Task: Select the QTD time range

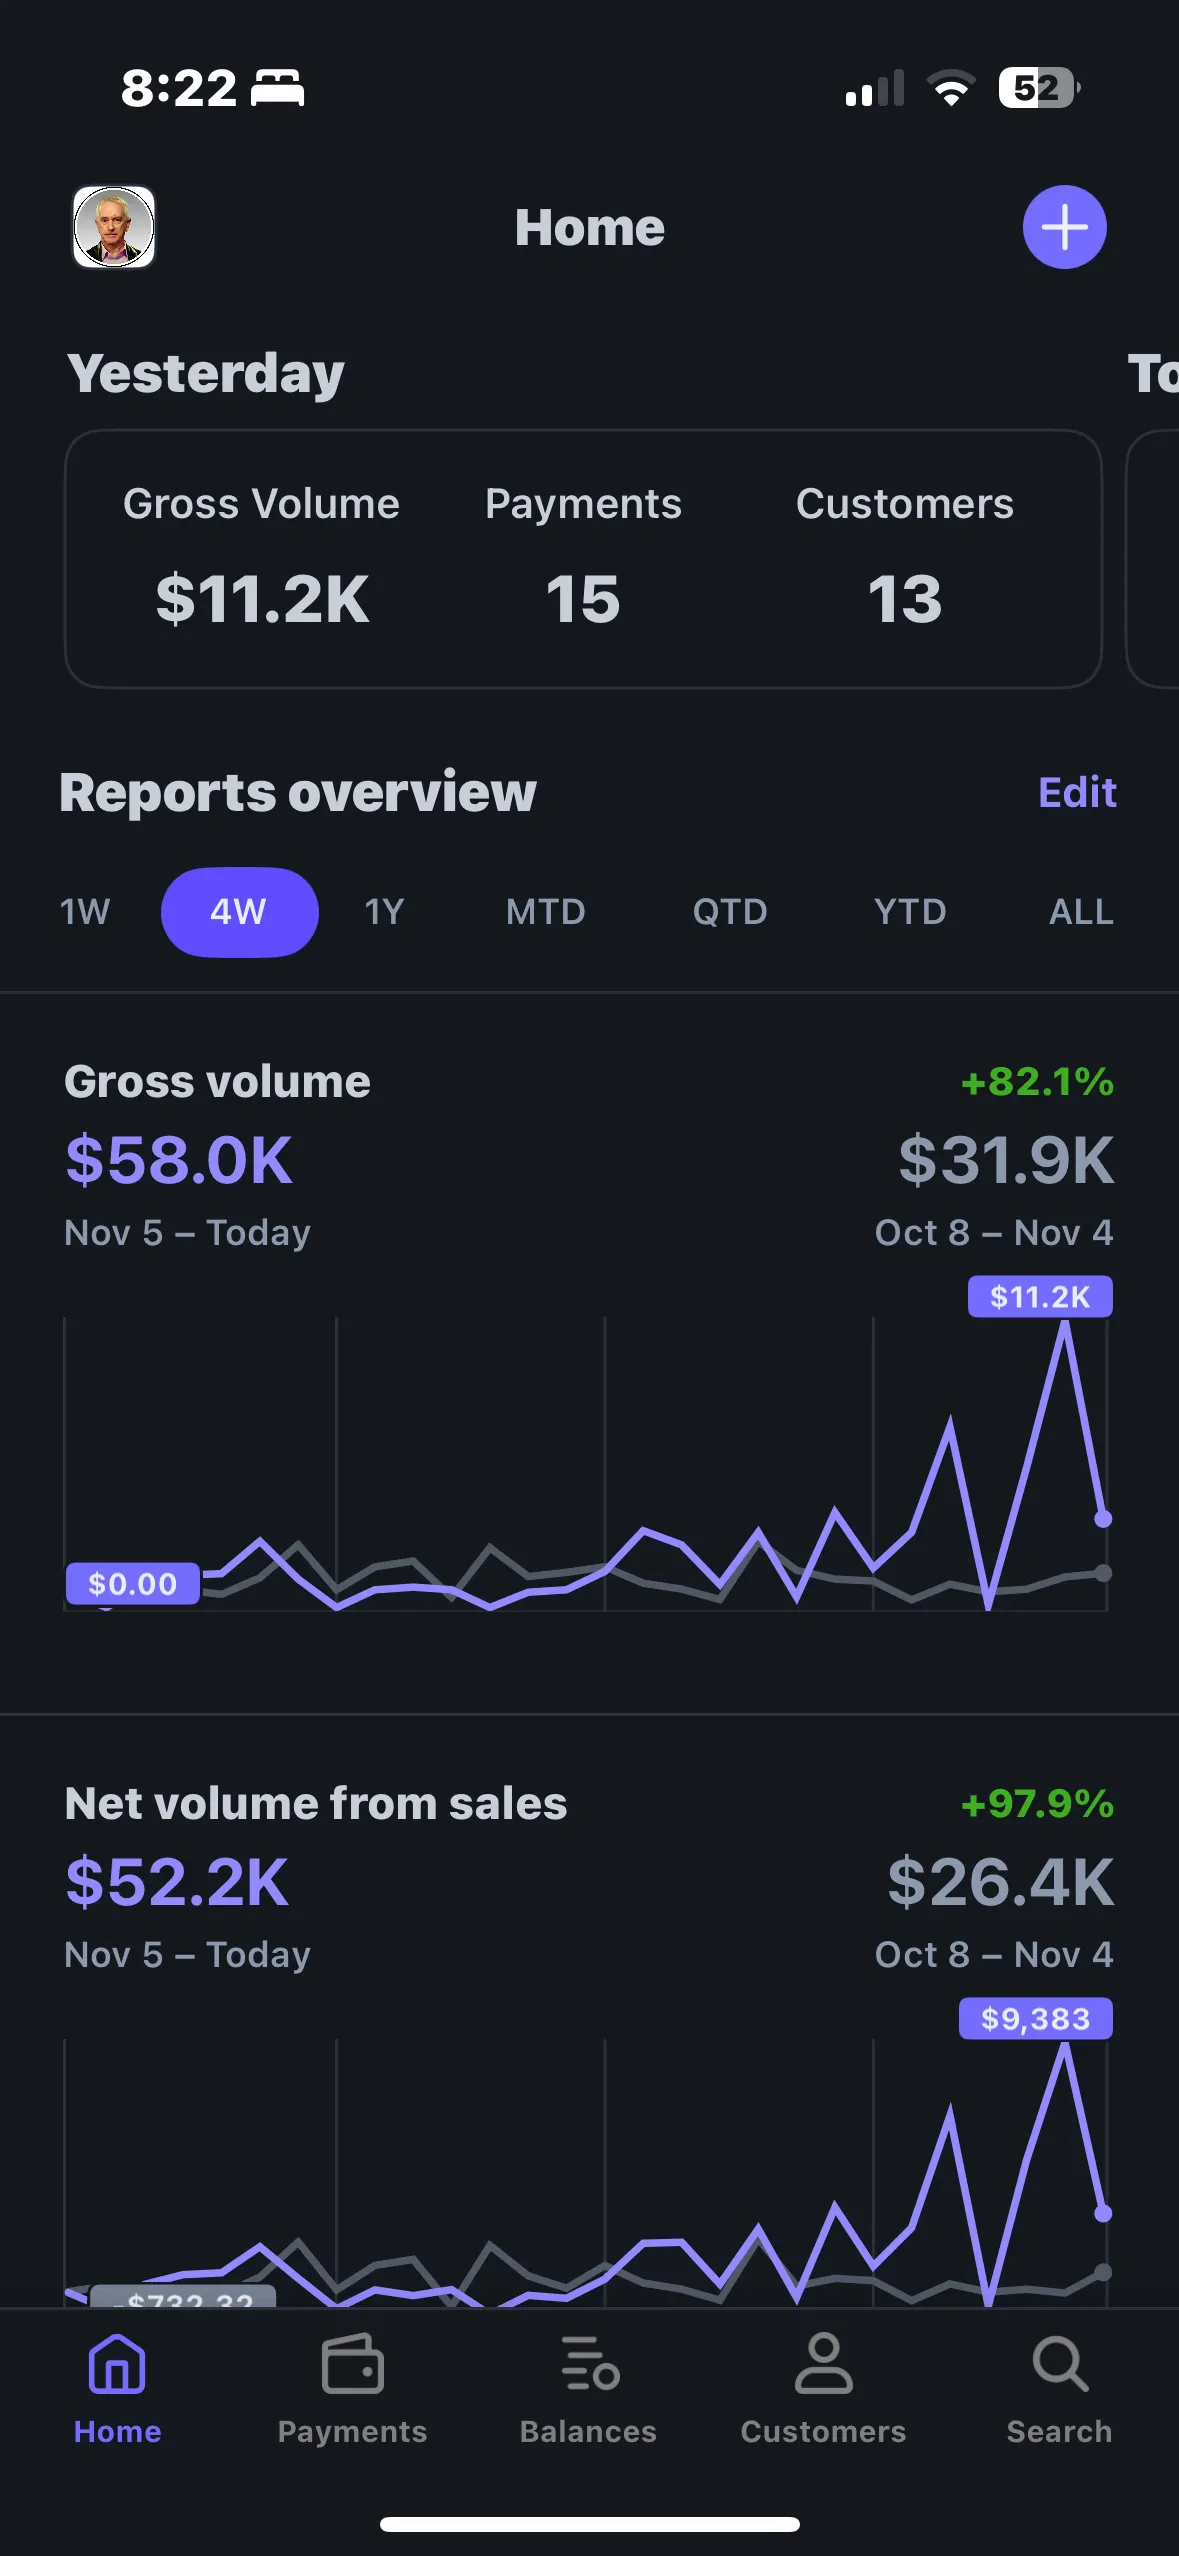Action: point(730,912)
